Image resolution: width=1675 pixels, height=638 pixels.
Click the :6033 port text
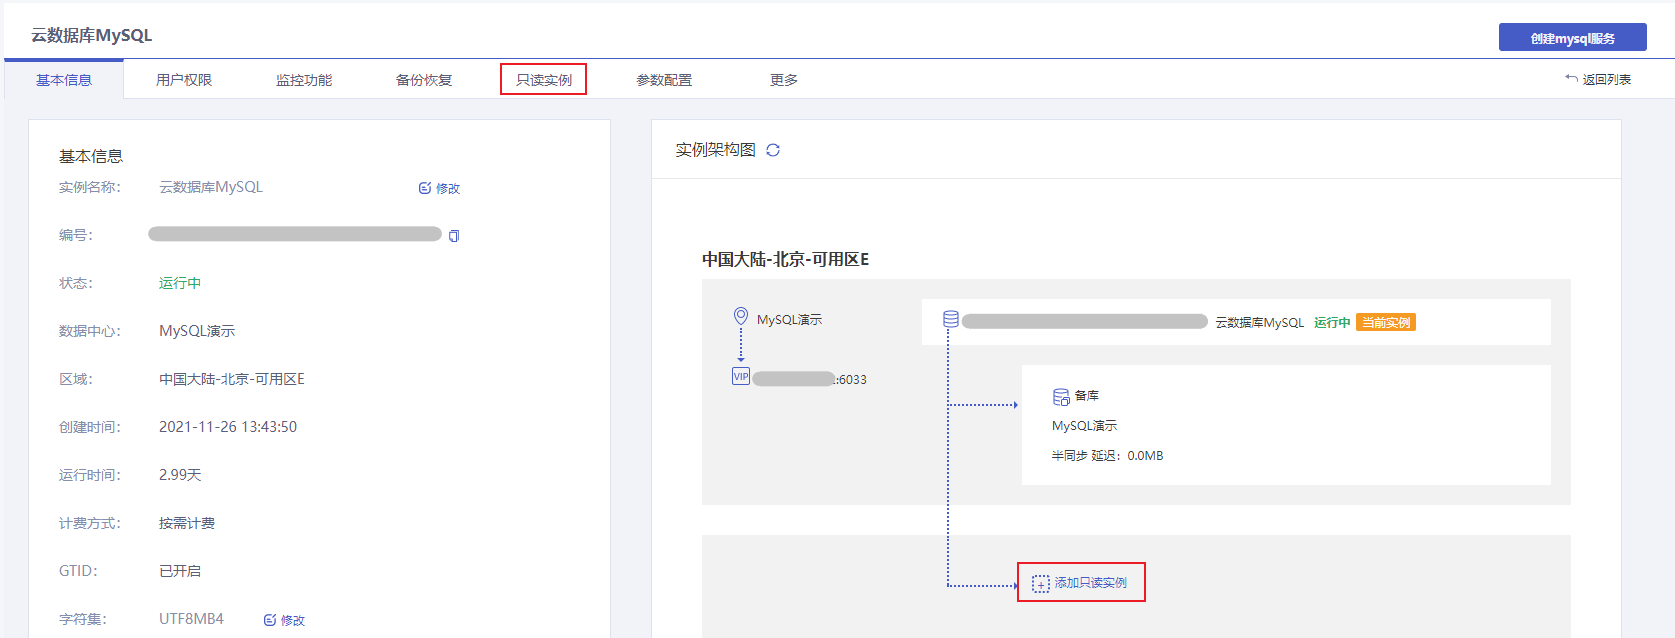(851, 380)
